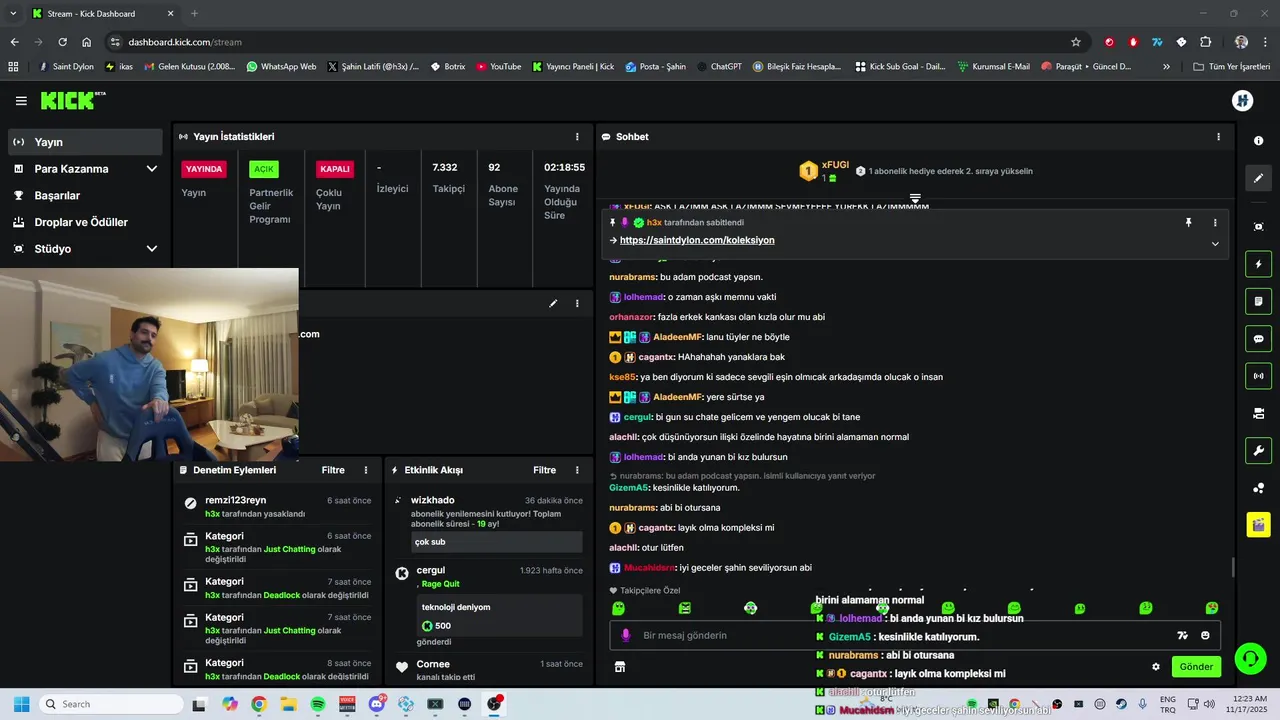Go to the browser home page
1280x720 pixels.
tap(87, 42)
